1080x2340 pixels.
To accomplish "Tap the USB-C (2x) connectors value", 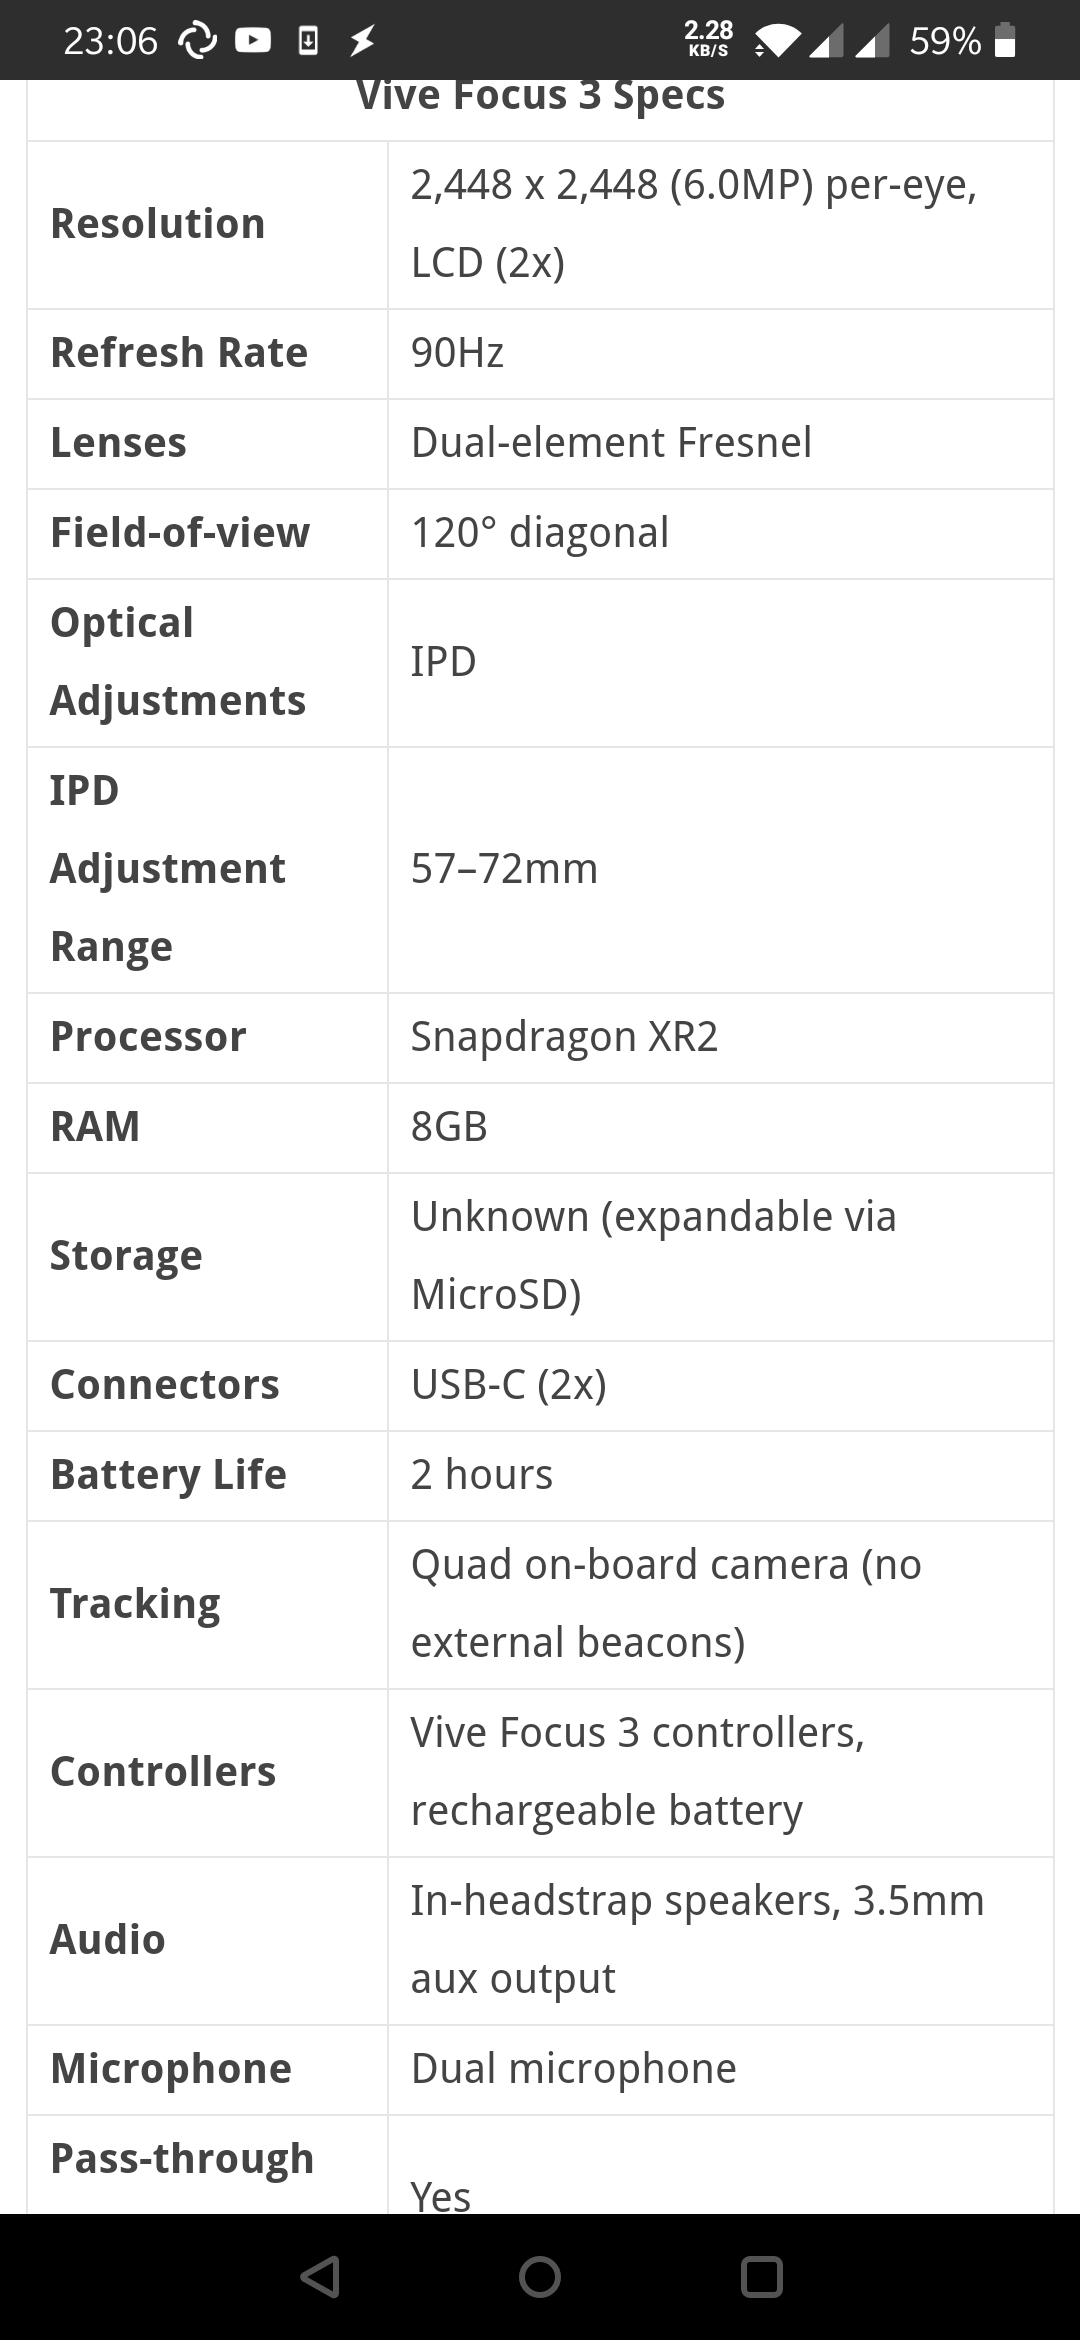I will (x=508, y=1385).
